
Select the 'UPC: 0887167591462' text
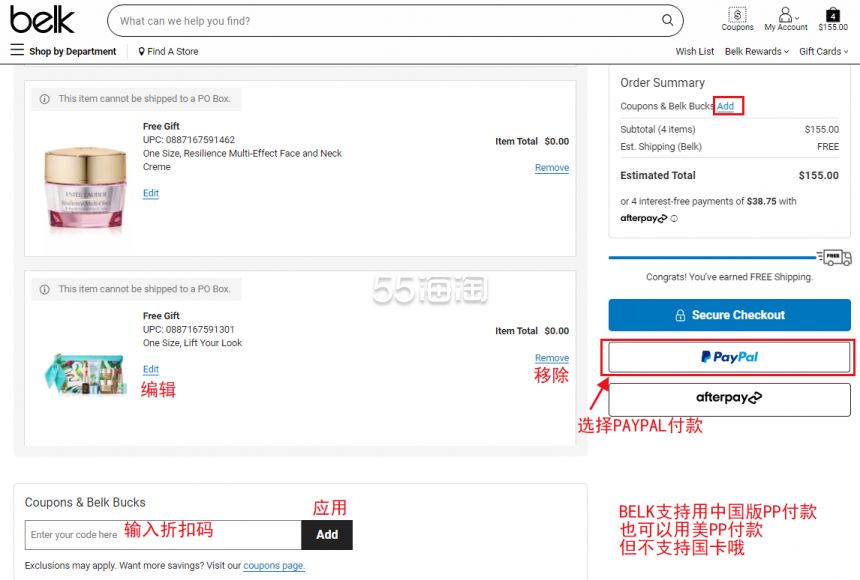(189, 140)
